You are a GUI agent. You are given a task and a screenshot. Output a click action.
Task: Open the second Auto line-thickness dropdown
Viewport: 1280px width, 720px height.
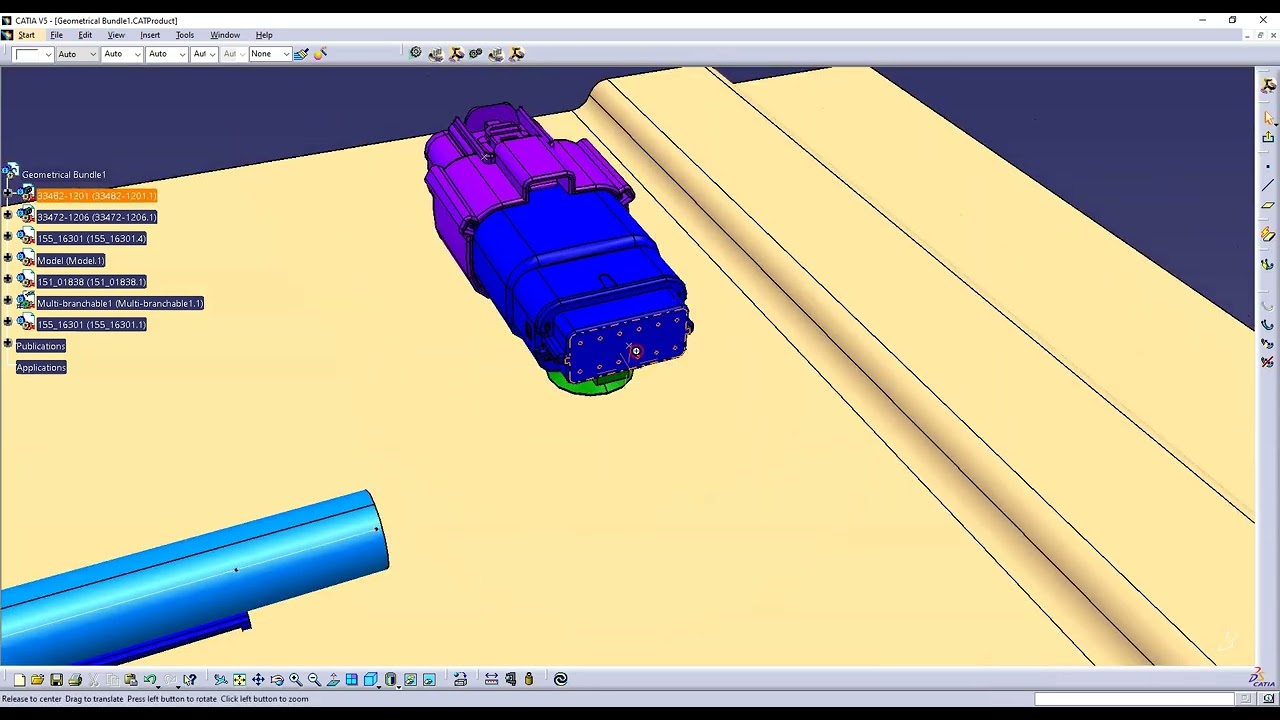122,54
